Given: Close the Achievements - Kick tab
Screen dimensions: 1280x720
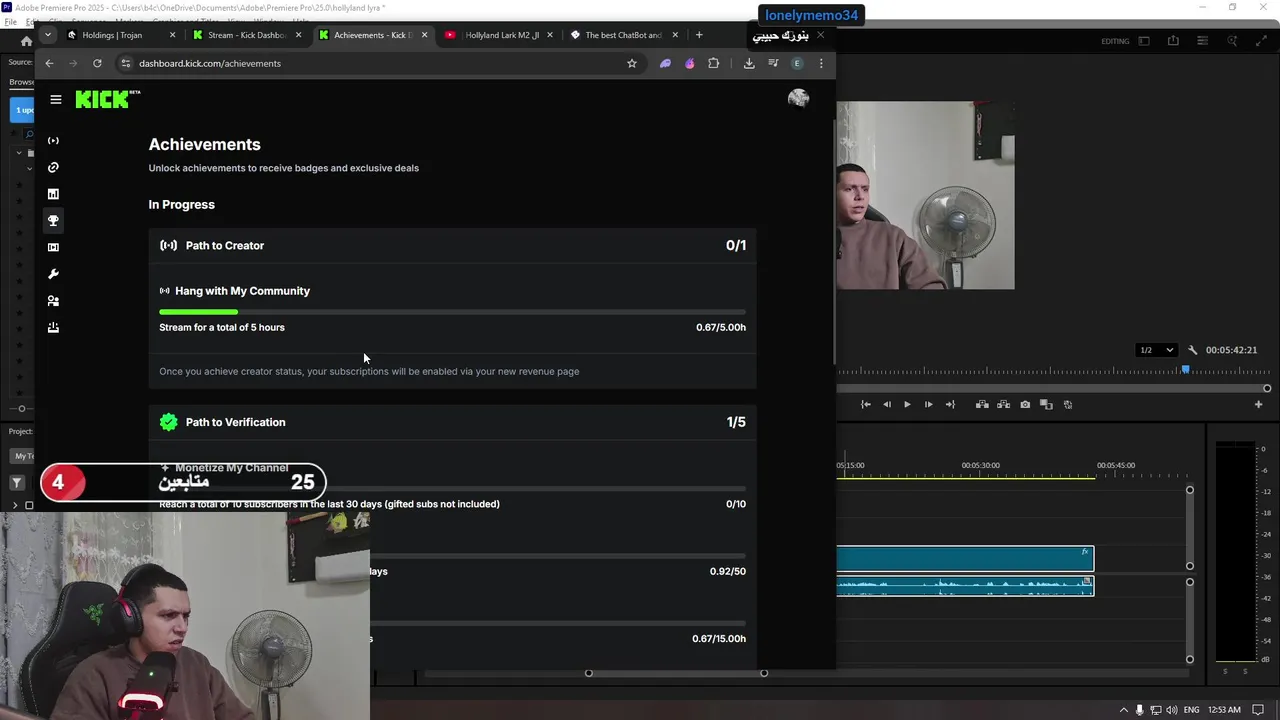Looking at the screenshot, I should coord(424,35).
